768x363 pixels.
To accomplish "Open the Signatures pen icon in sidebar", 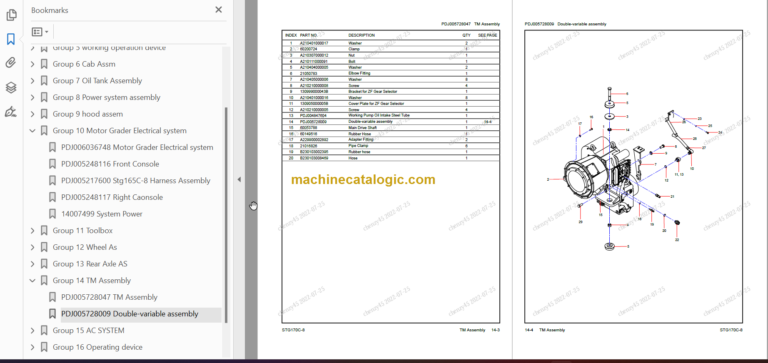I will (11, 112).
